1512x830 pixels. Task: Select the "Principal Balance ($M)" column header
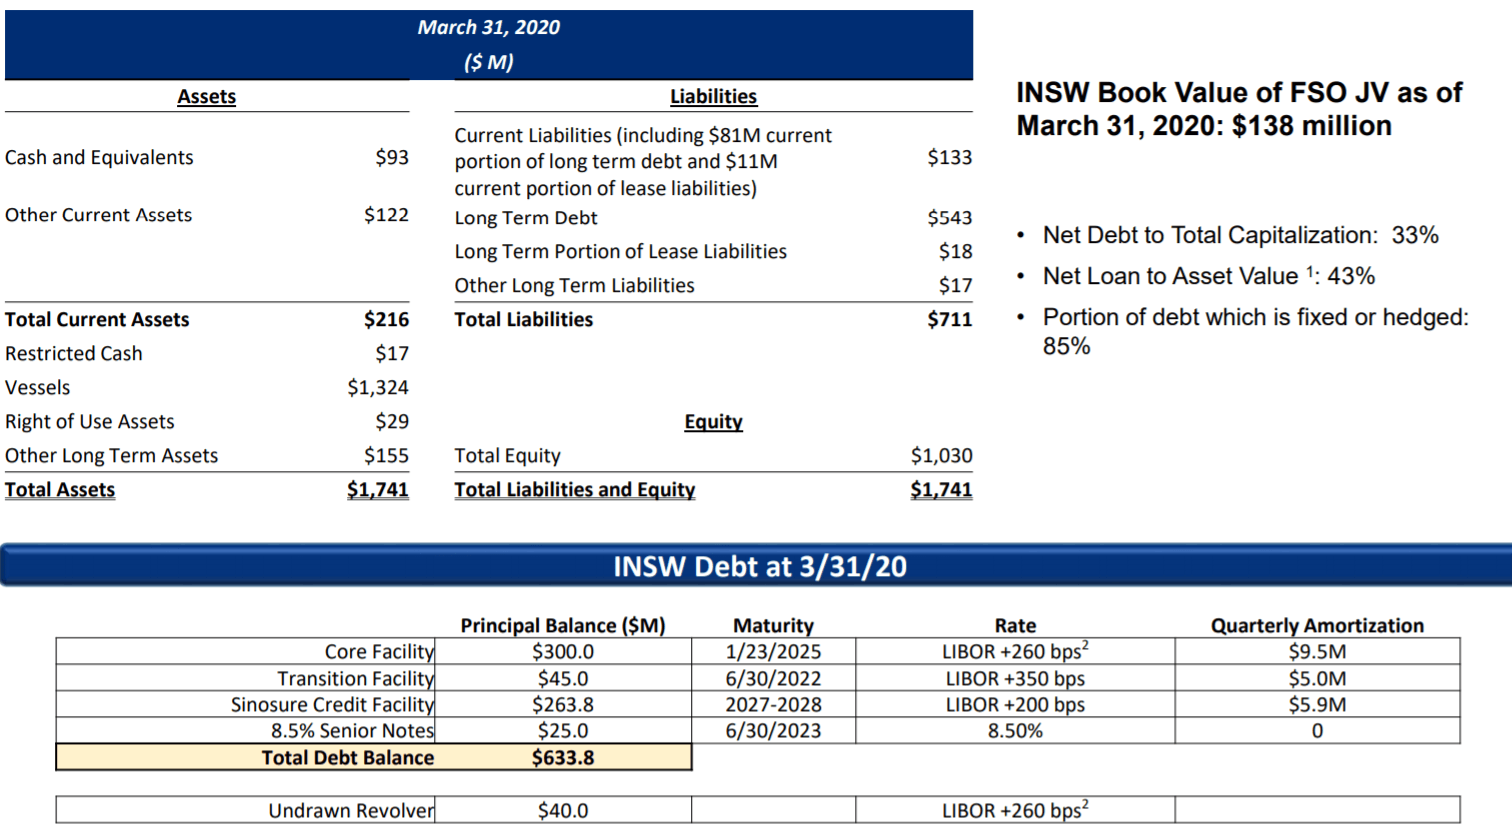coord(563,625)
